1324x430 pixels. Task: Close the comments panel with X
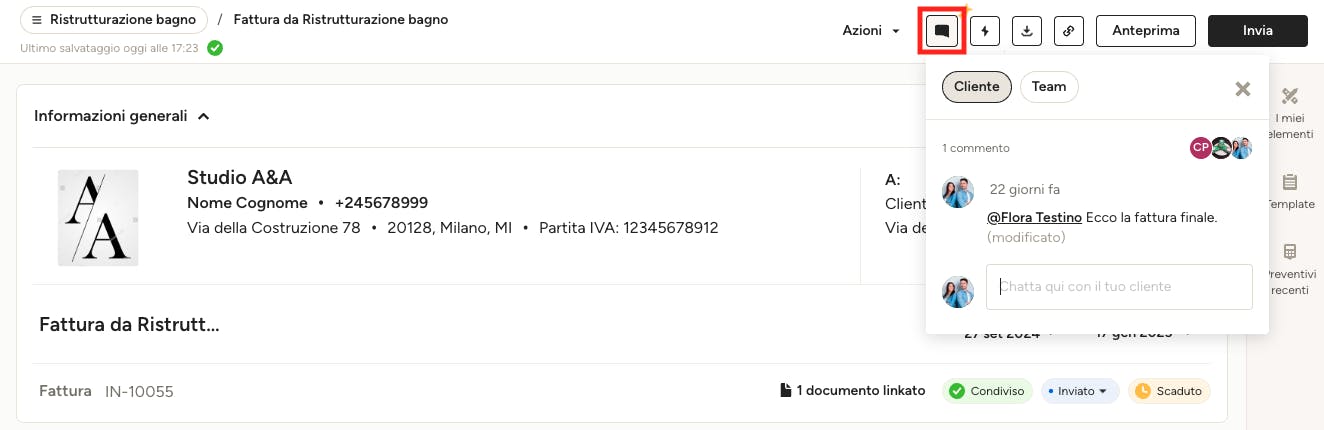1243,89
